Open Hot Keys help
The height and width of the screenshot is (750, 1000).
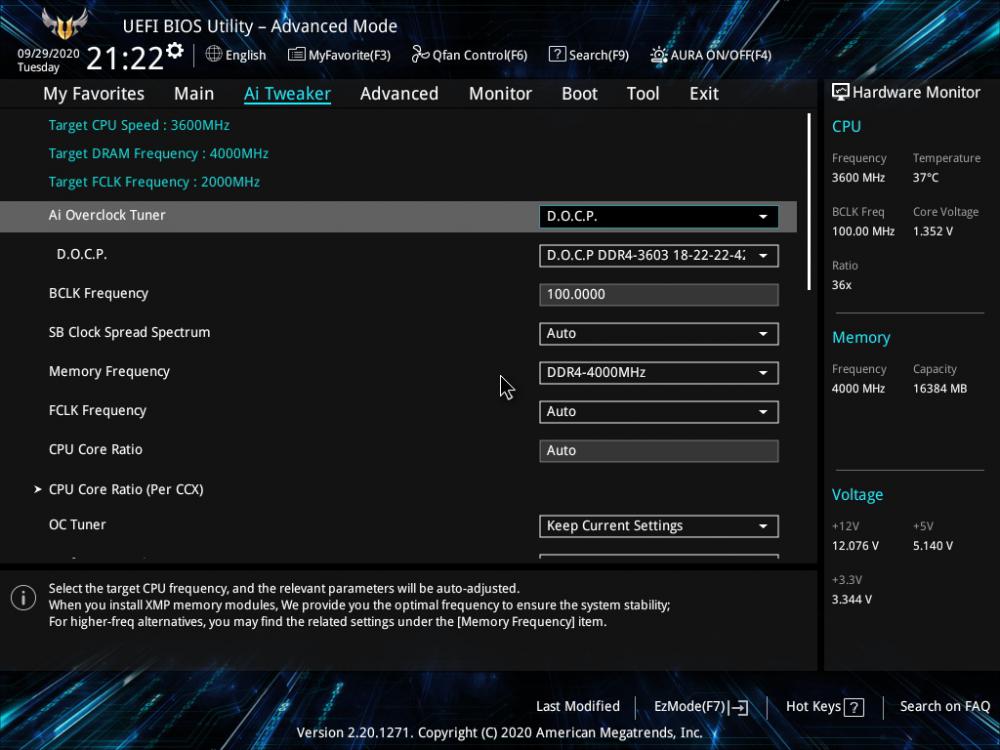(825, 707)
